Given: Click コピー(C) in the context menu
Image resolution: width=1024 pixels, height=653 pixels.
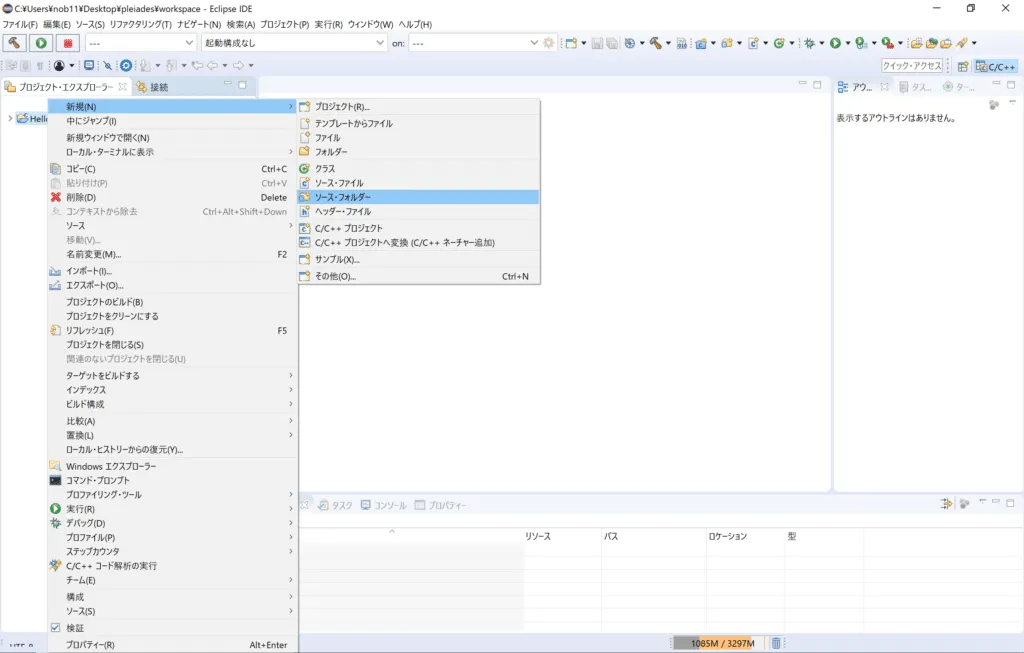Looking at the screenshot, I should tap(172, 168).
